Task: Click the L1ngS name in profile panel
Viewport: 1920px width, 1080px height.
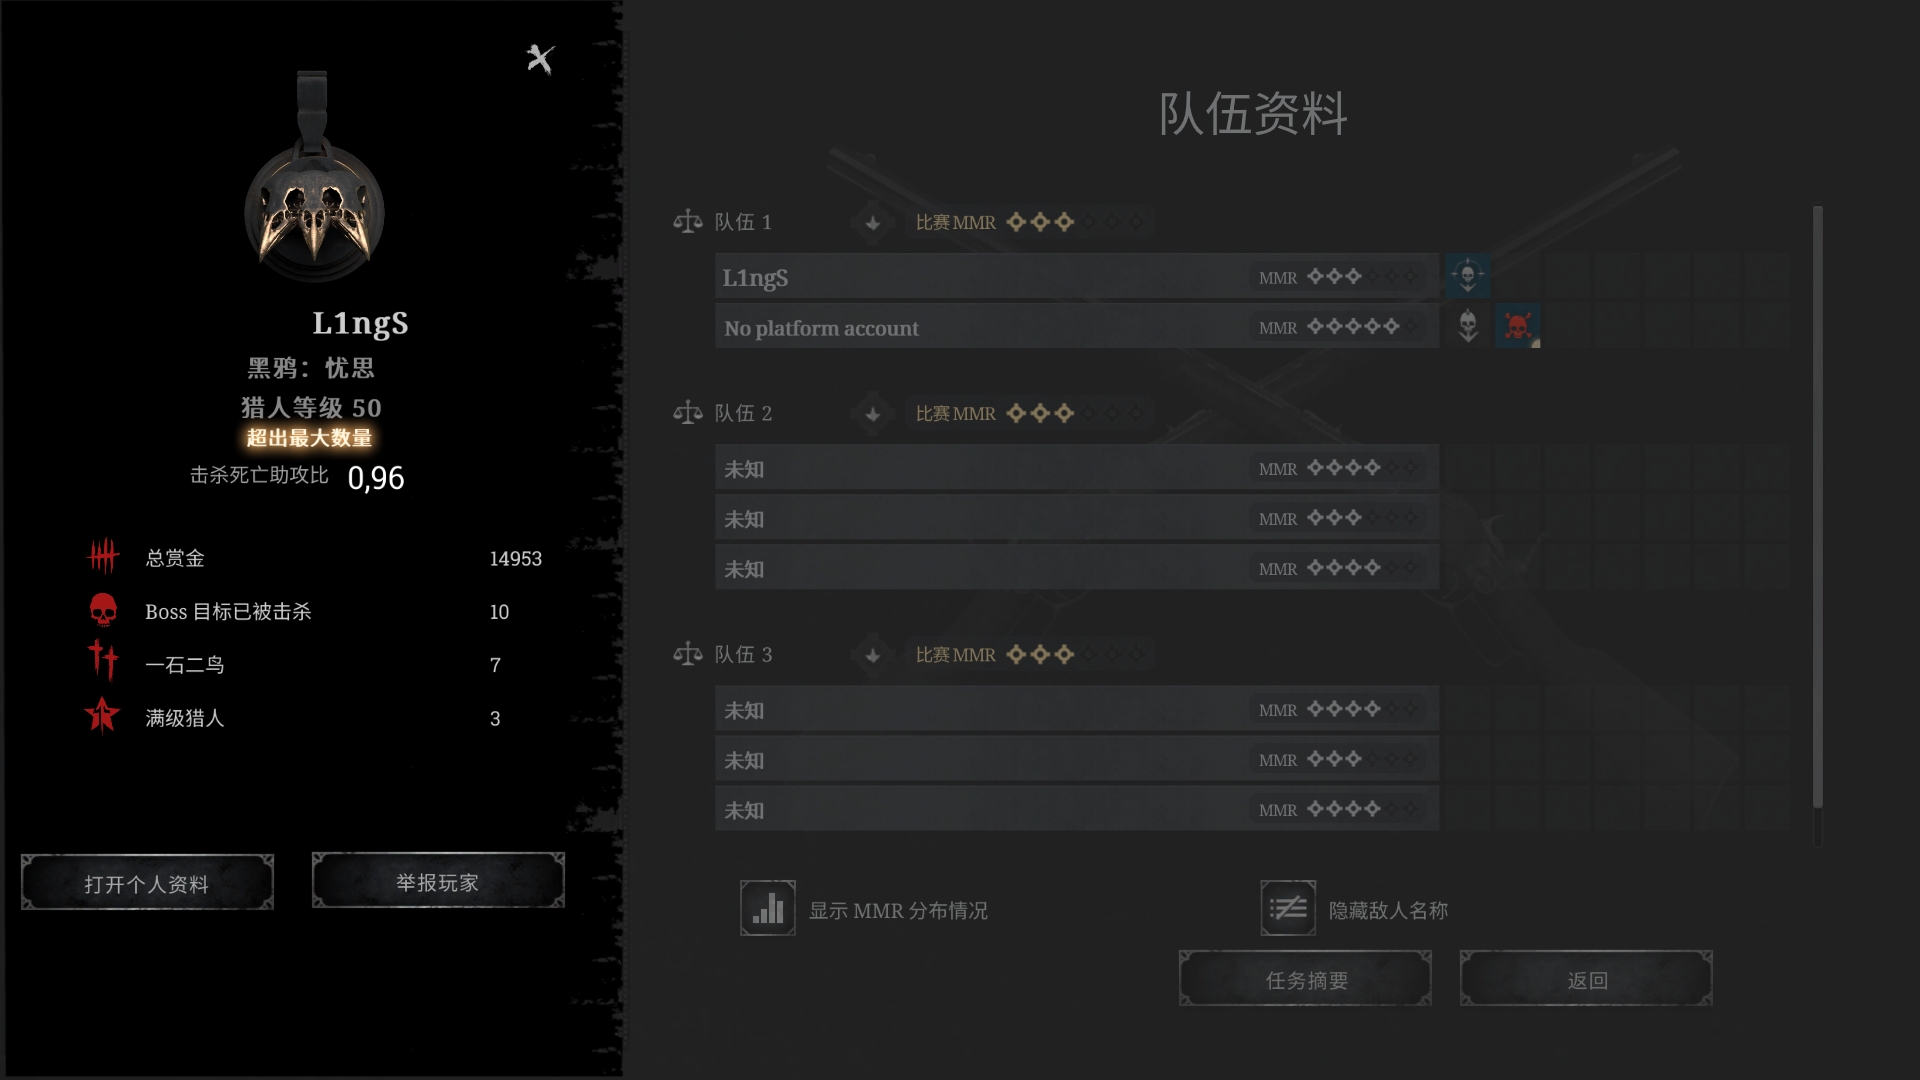Action: [360, 323]
